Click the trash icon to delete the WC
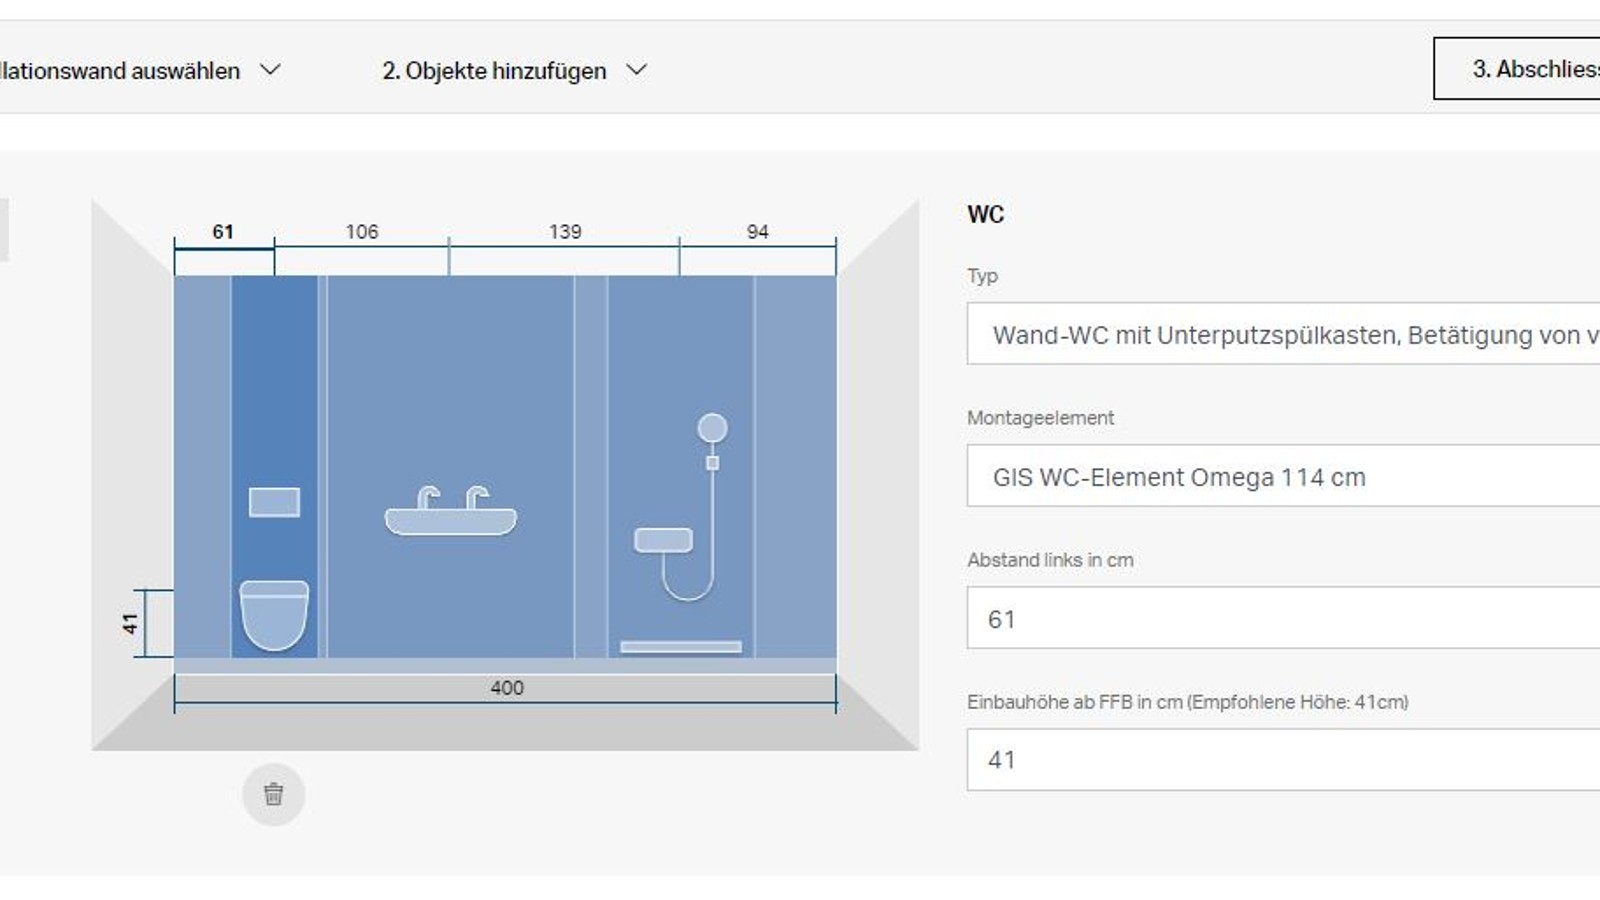Viewport: 1600px width, 900px height. pos(273,793)
